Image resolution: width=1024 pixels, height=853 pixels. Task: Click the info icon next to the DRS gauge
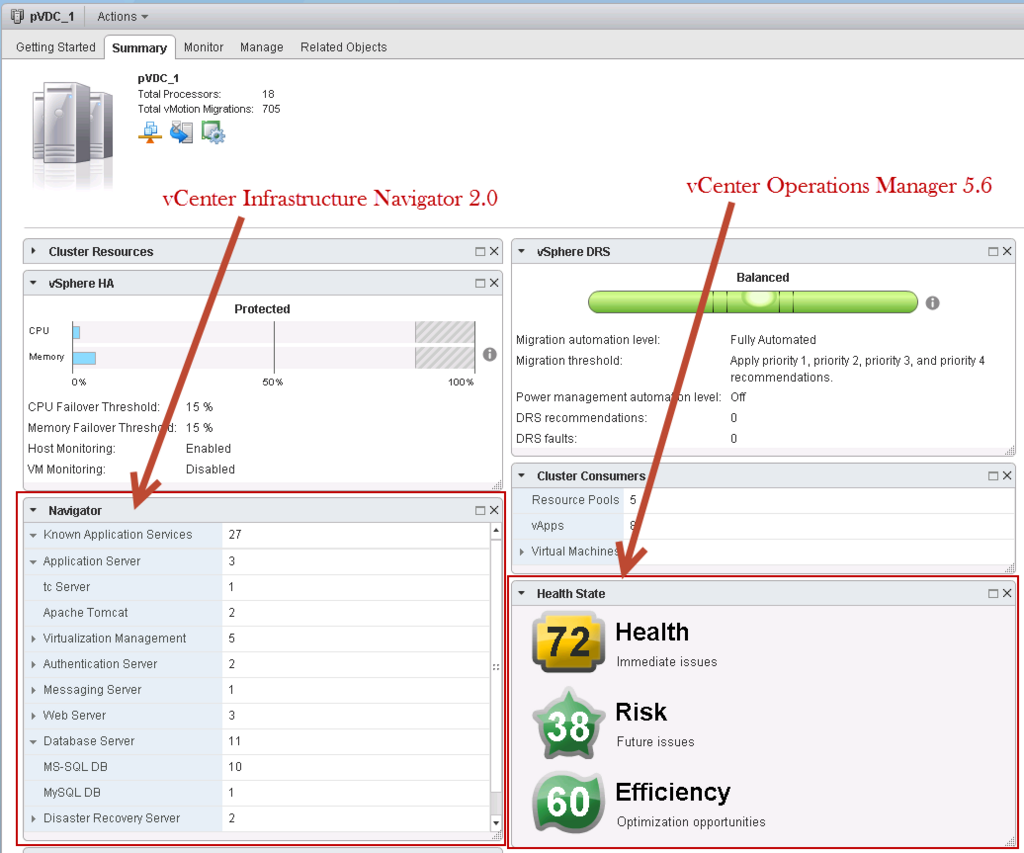coord(932,303)
